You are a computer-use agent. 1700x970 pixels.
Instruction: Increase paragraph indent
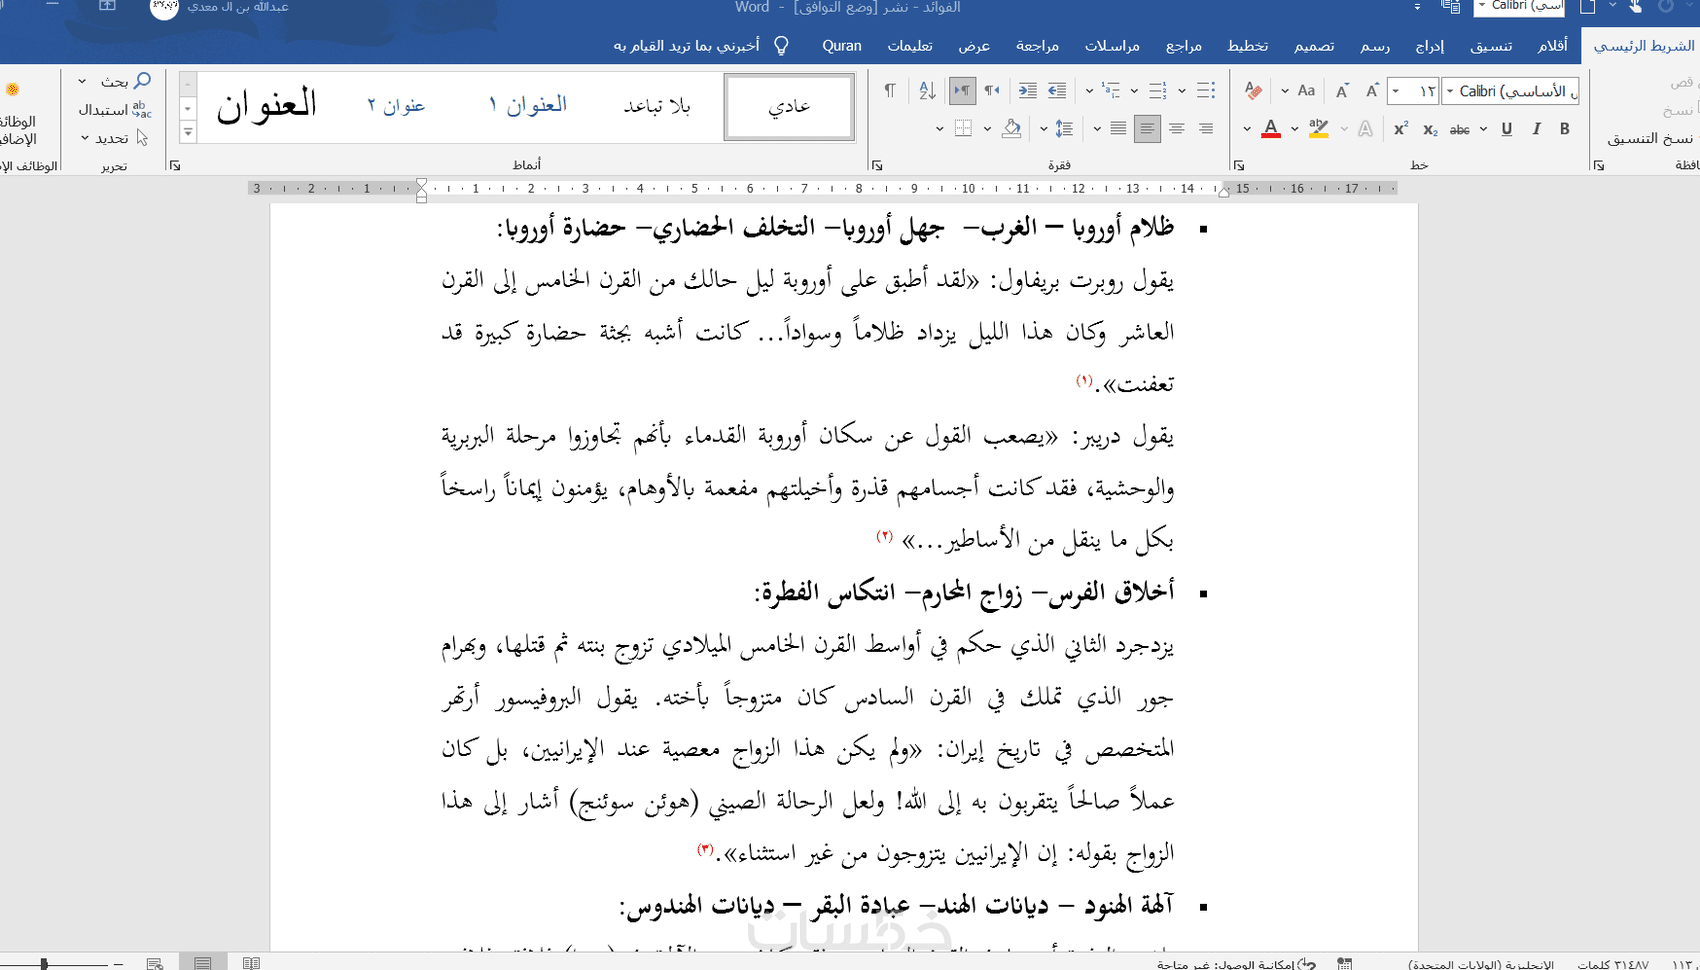pyautogui.click(x=1027, y=91)
